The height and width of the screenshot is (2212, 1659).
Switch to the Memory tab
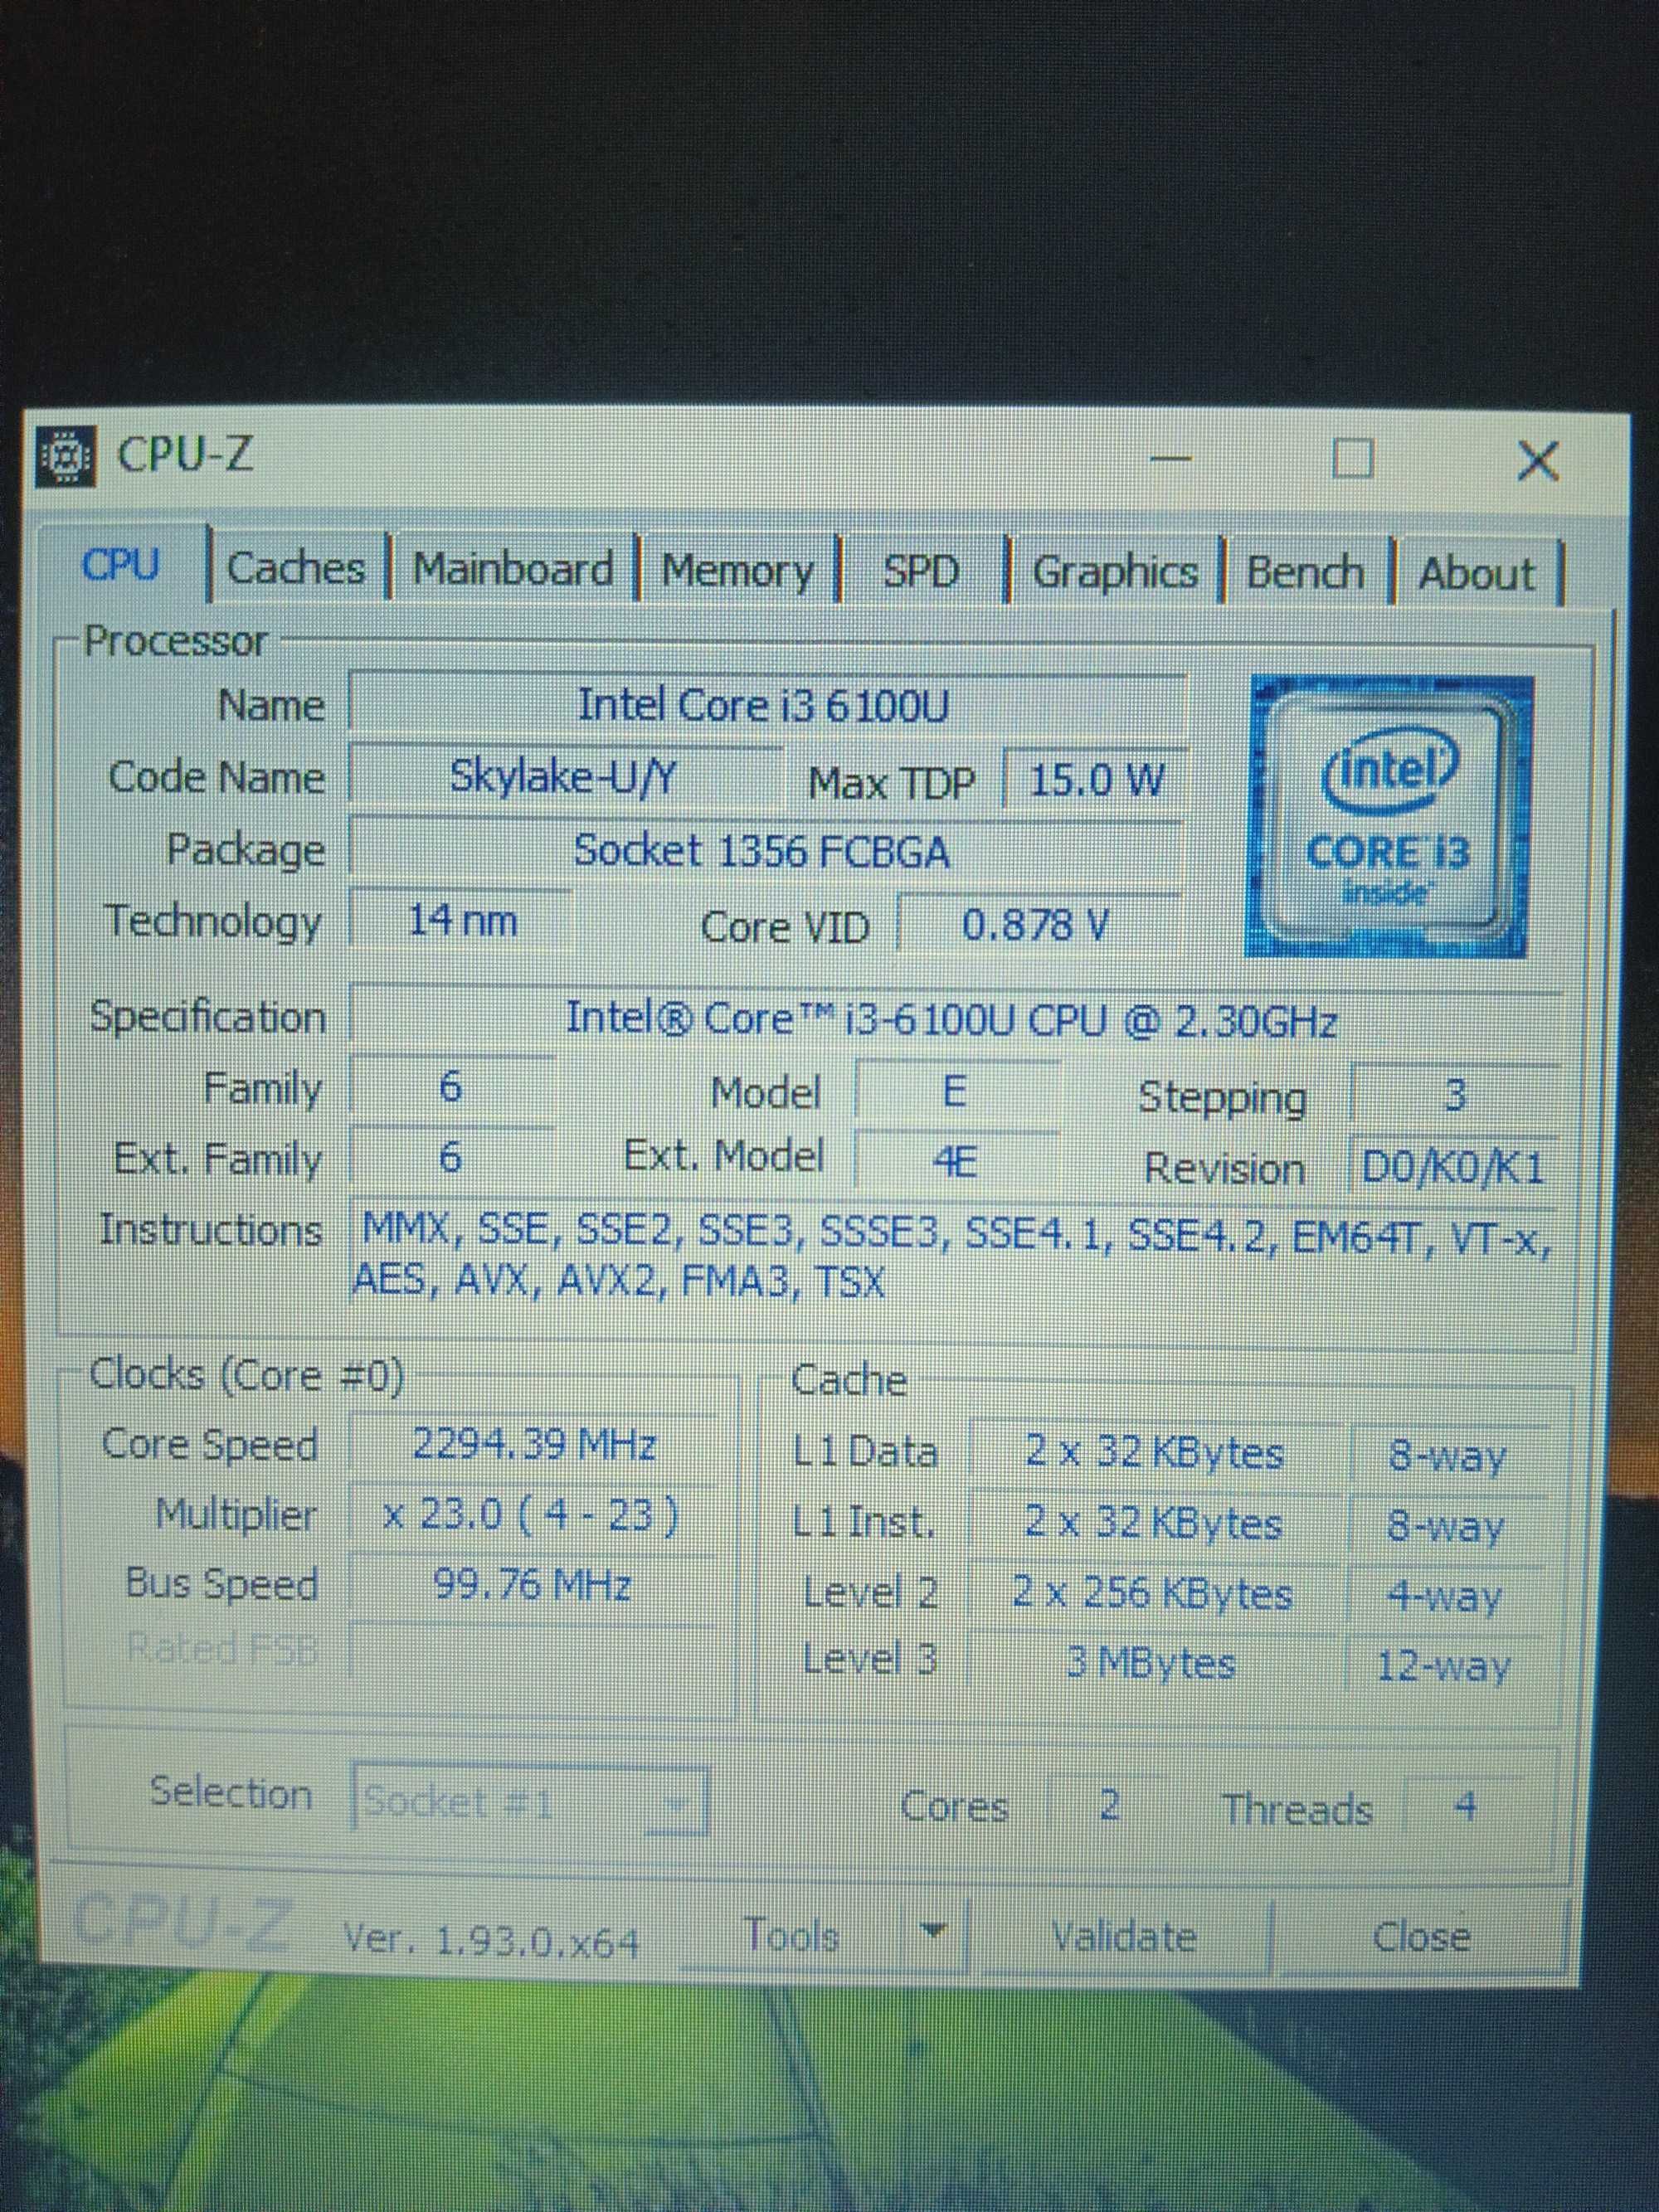point(737,572)
